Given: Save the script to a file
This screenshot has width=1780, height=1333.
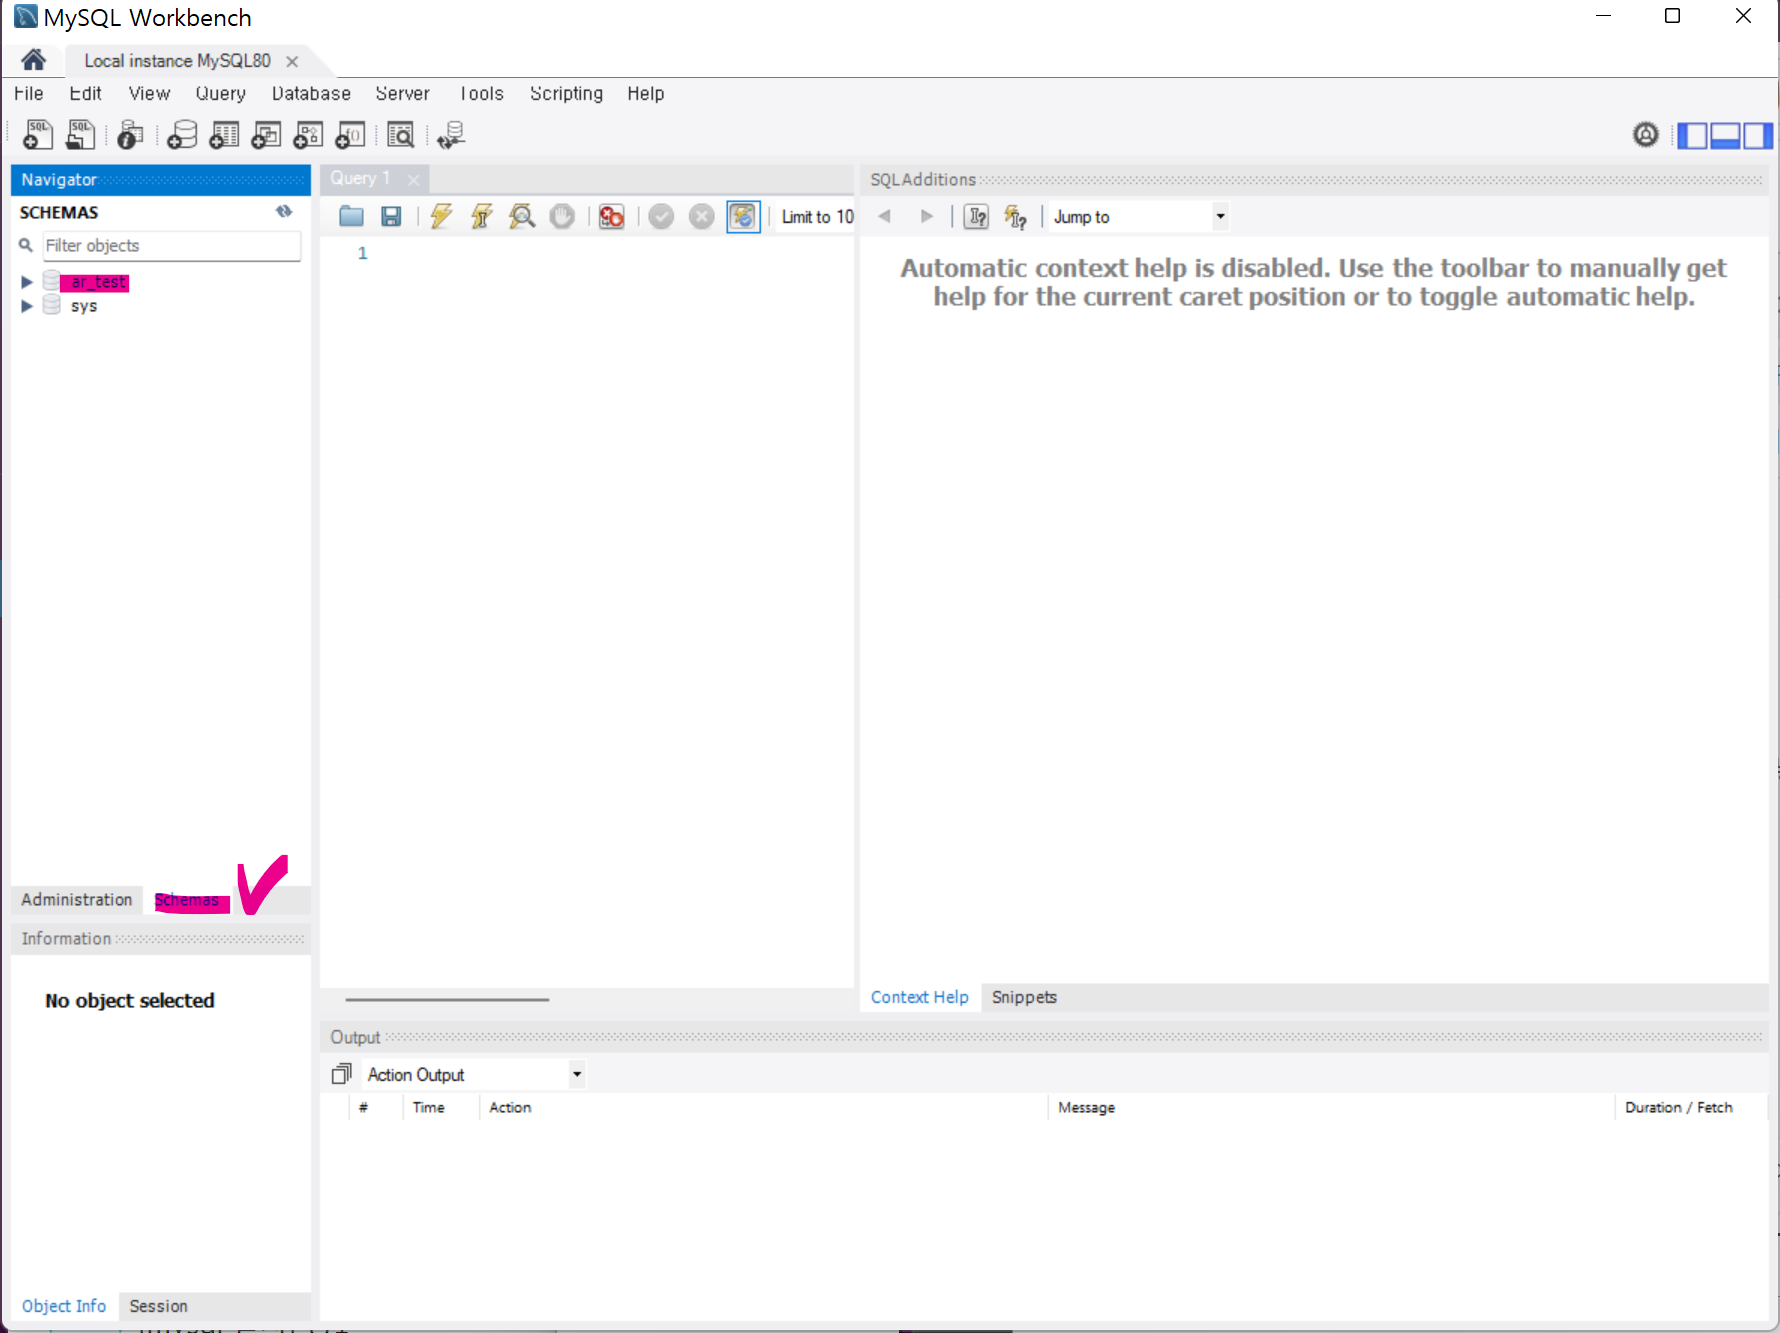Looking at the screenshot, I should pyautogui.click(x=391, y=216).
